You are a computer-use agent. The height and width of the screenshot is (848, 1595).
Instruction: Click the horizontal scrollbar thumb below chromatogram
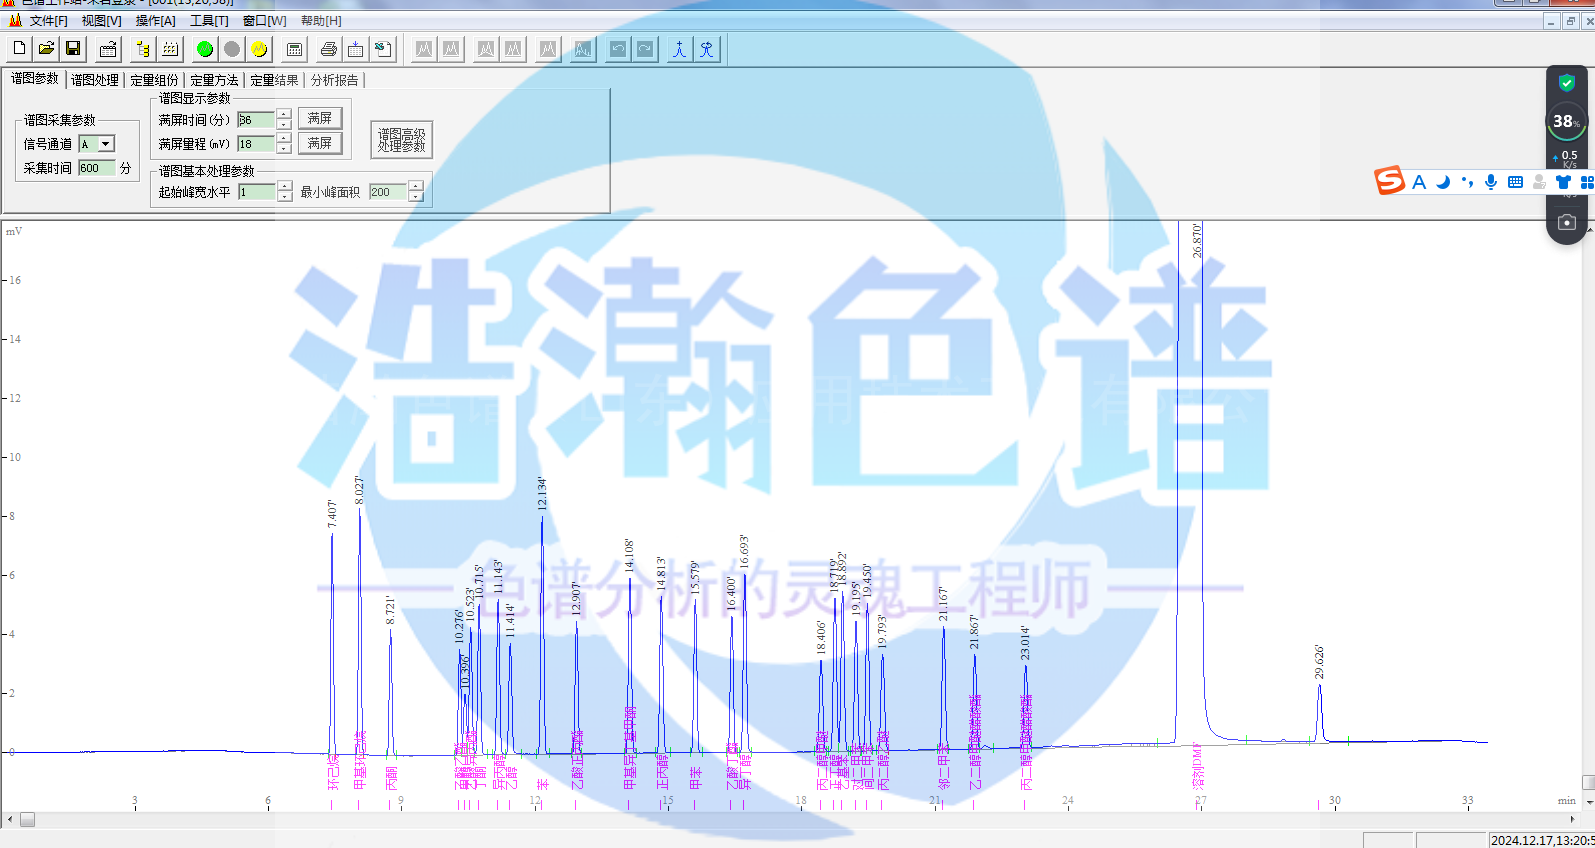(27, 819)
